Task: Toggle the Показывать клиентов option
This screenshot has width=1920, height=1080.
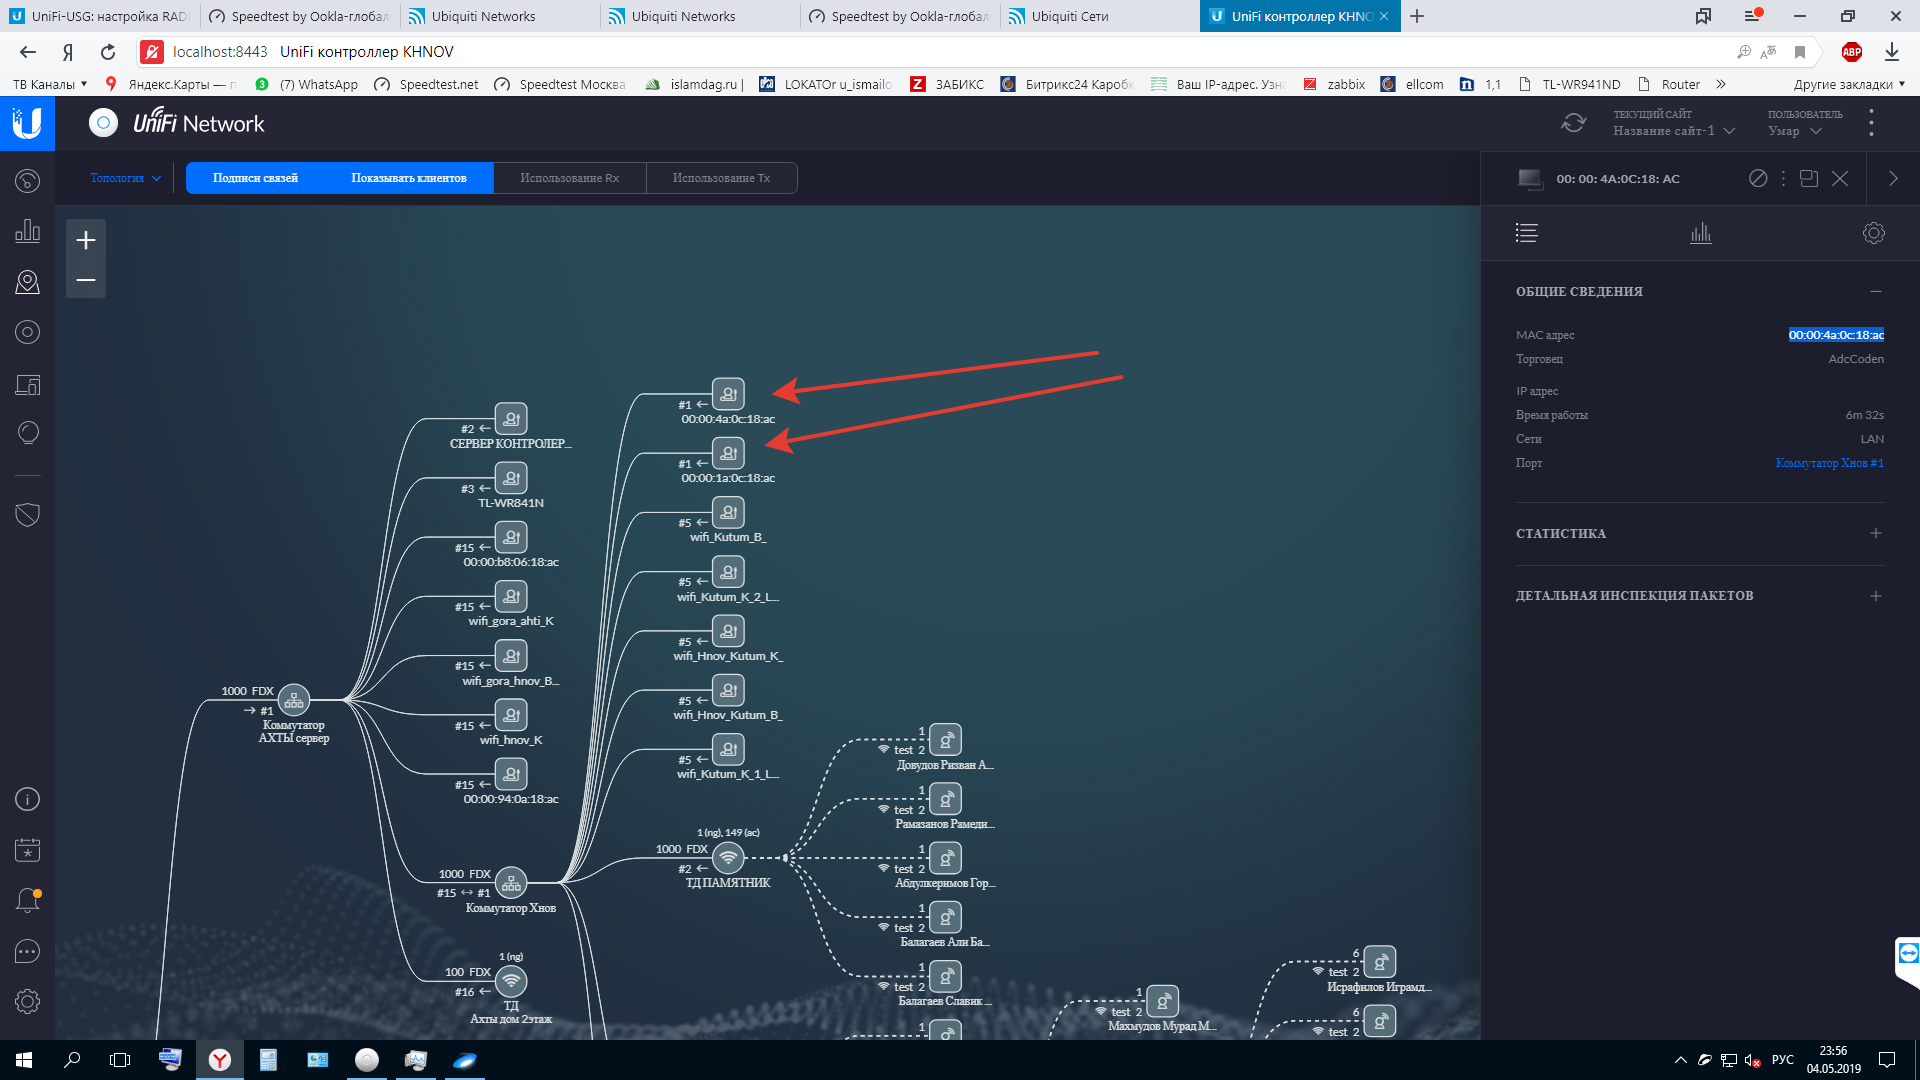Action: pos(409,178)
